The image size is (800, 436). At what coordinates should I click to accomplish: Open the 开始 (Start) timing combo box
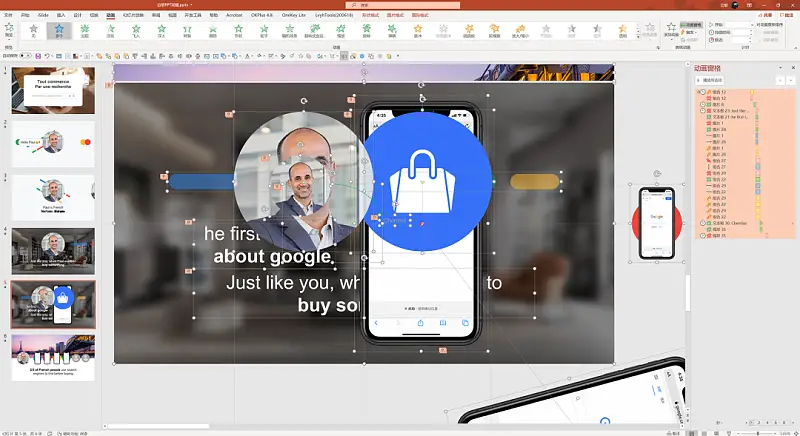[x=738, y=24]
